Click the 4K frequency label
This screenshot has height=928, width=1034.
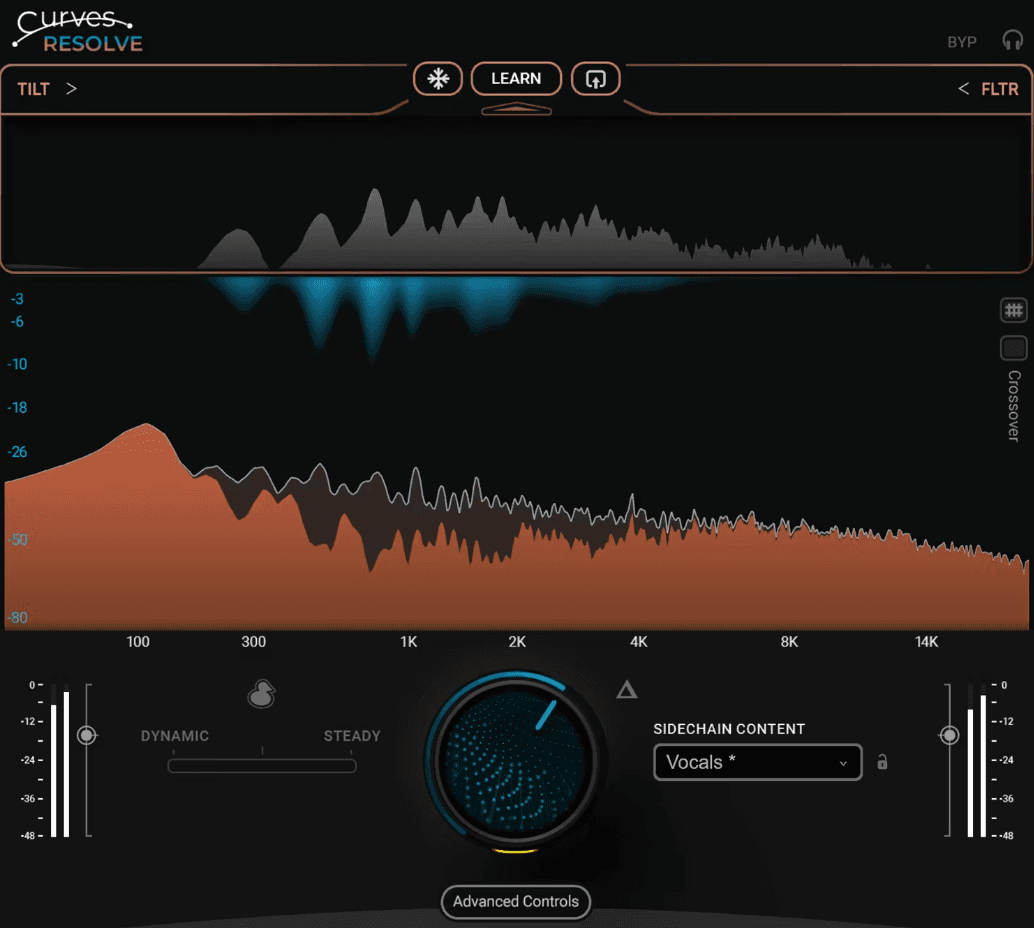pyautogui.click(x=639, y=642)
